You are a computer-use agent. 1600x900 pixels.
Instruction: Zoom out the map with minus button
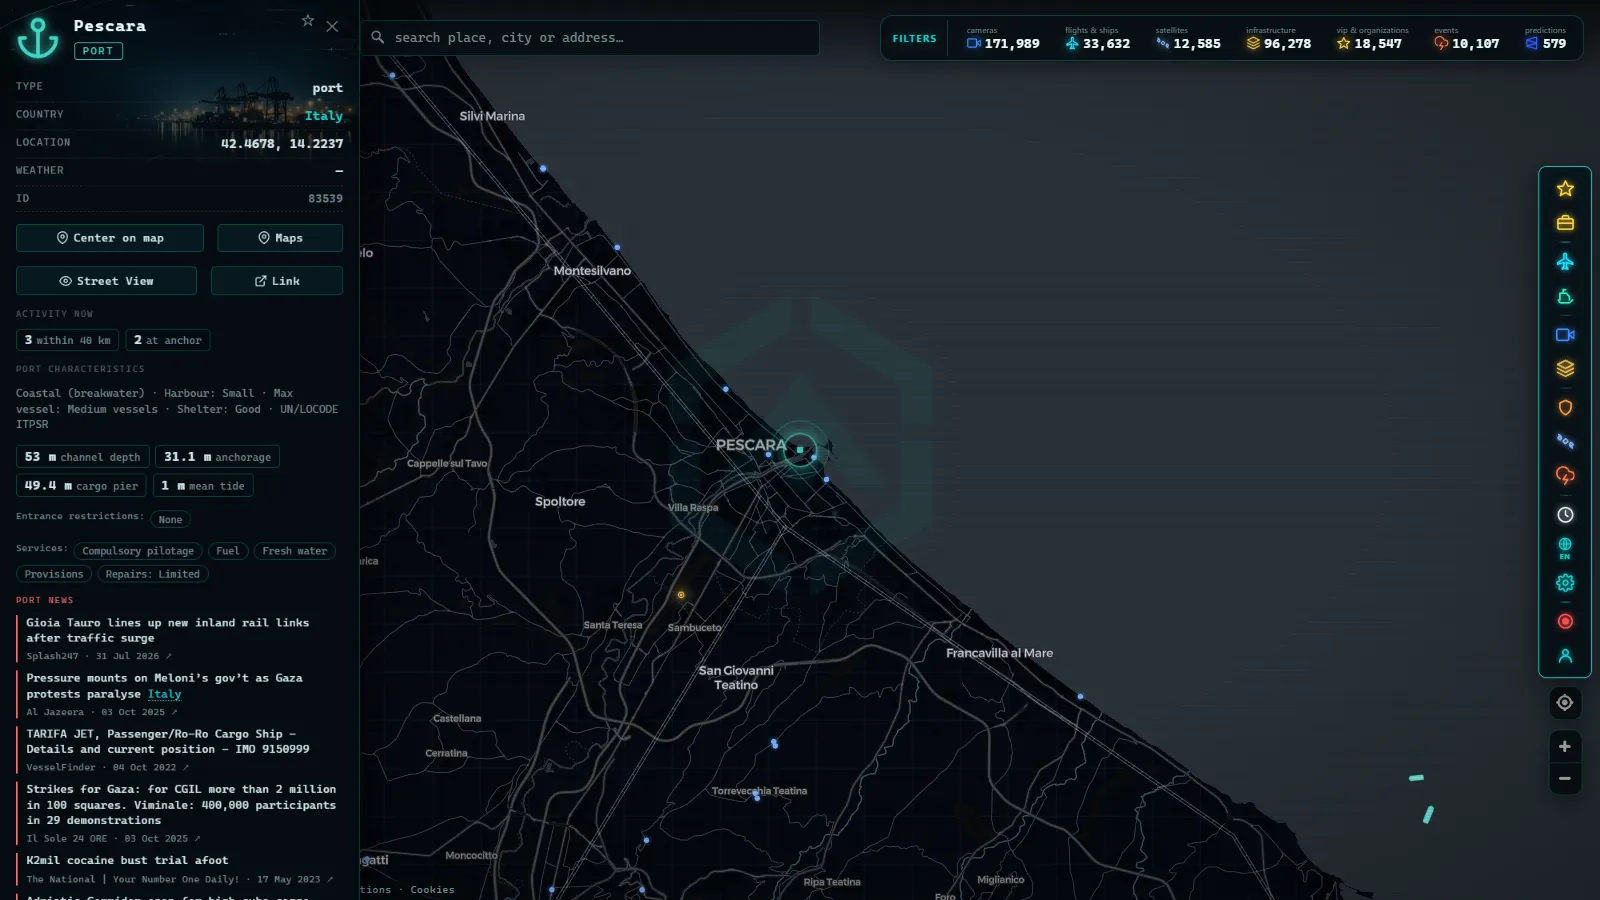1565,779
